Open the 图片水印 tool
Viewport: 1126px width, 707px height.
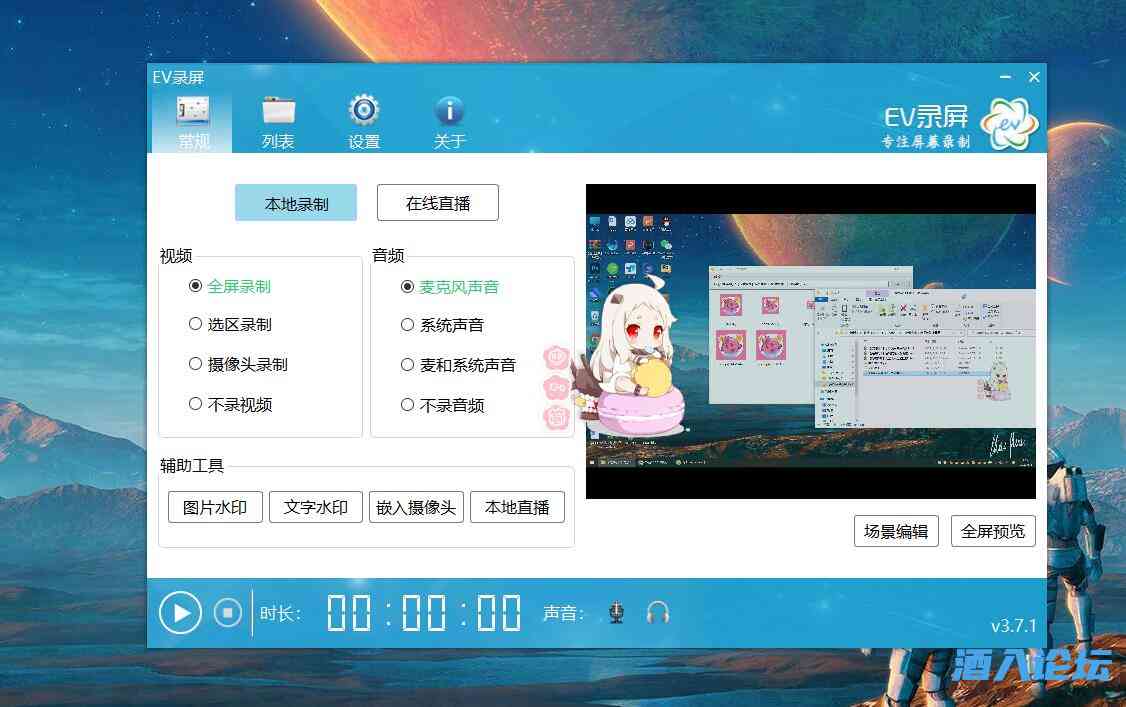[215, 507]
